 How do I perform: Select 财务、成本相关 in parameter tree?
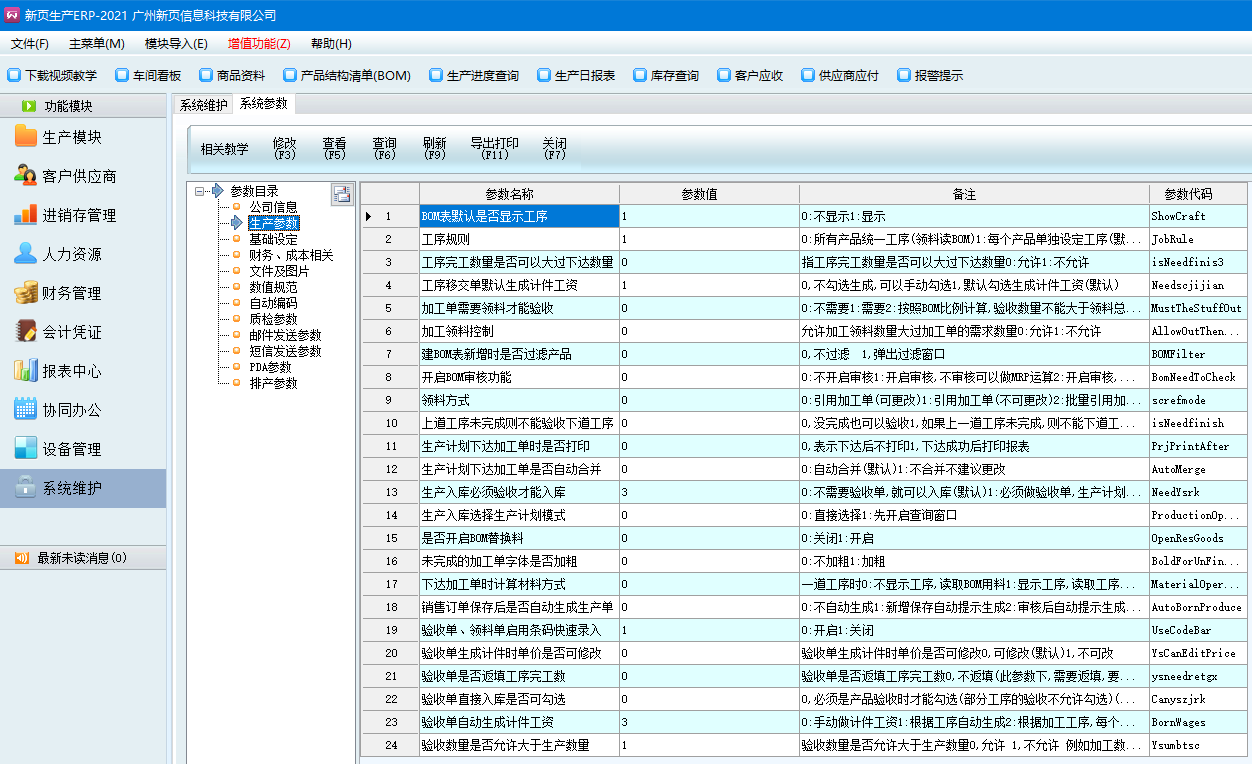click(291, 255)
